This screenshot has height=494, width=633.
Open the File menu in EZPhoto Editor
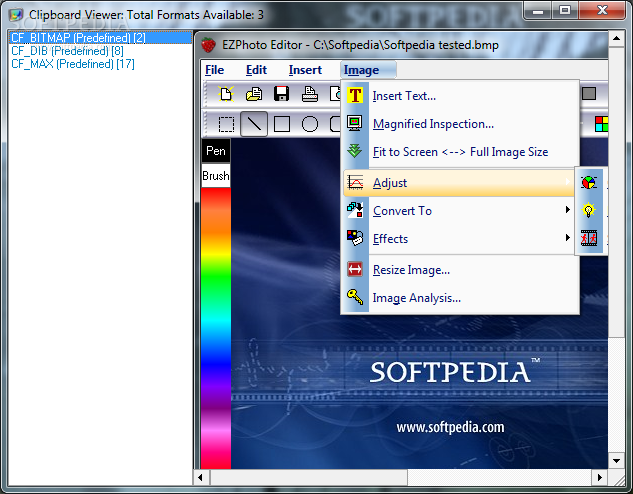click(214, 70)
